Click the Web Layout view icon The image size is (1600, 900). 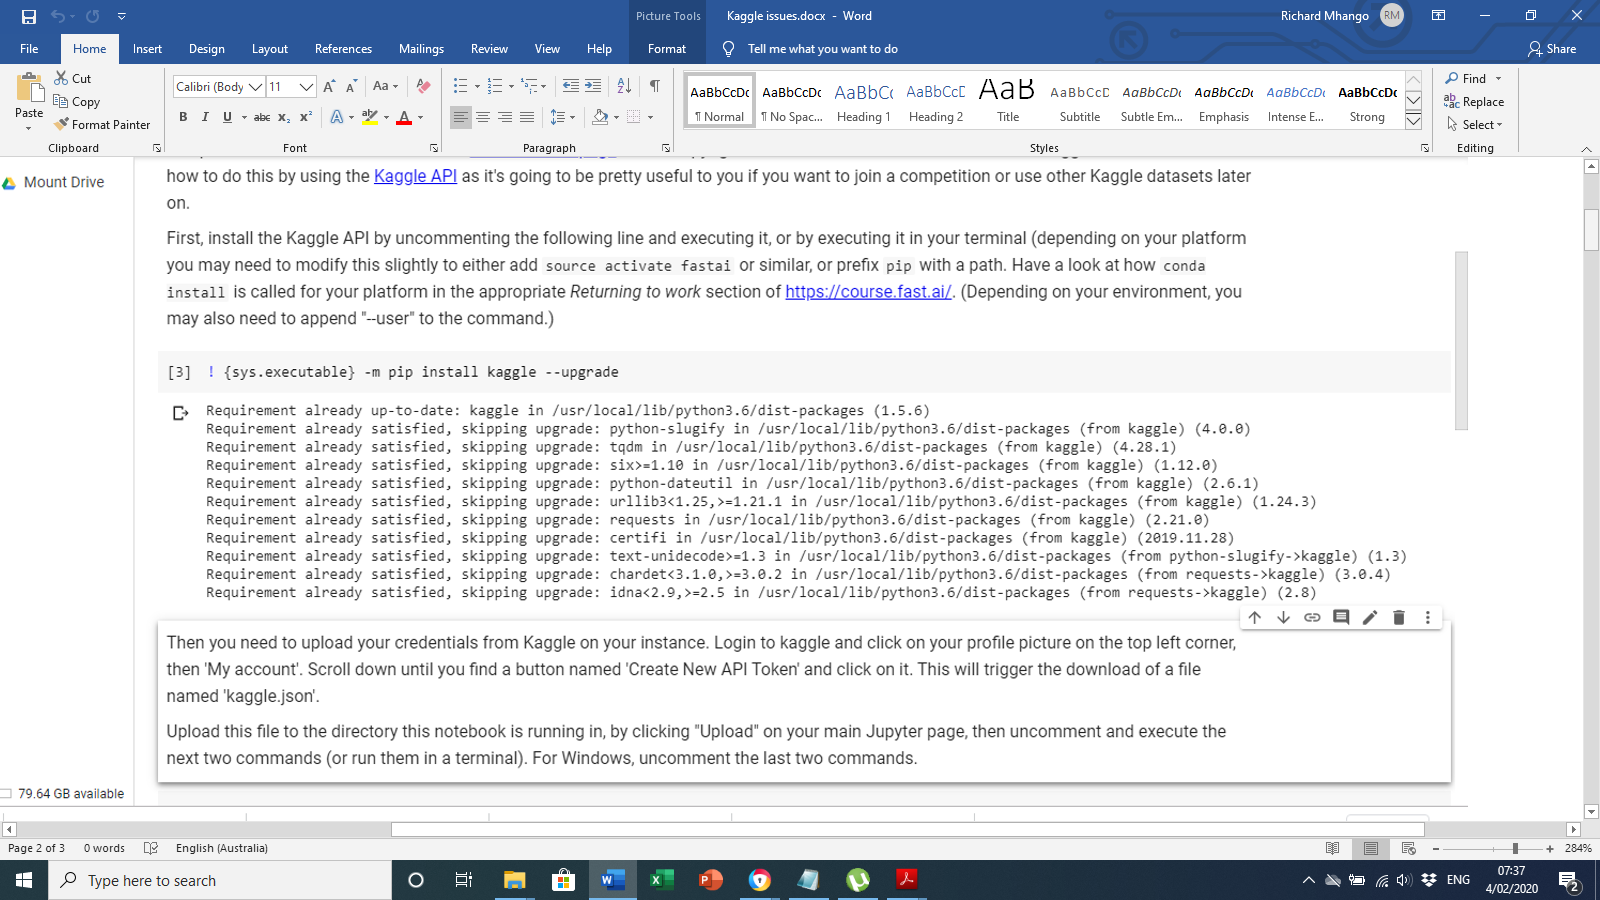point(1409,848)
